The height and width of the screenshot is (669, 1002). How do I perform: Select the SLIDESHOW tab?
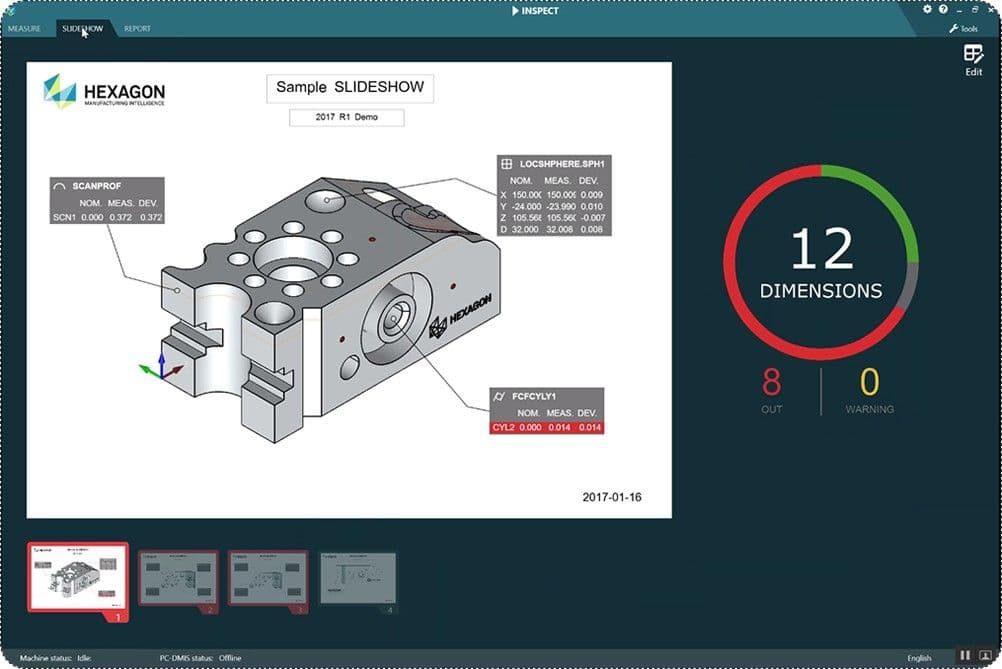pyautogui.click(x=82, y=29)
